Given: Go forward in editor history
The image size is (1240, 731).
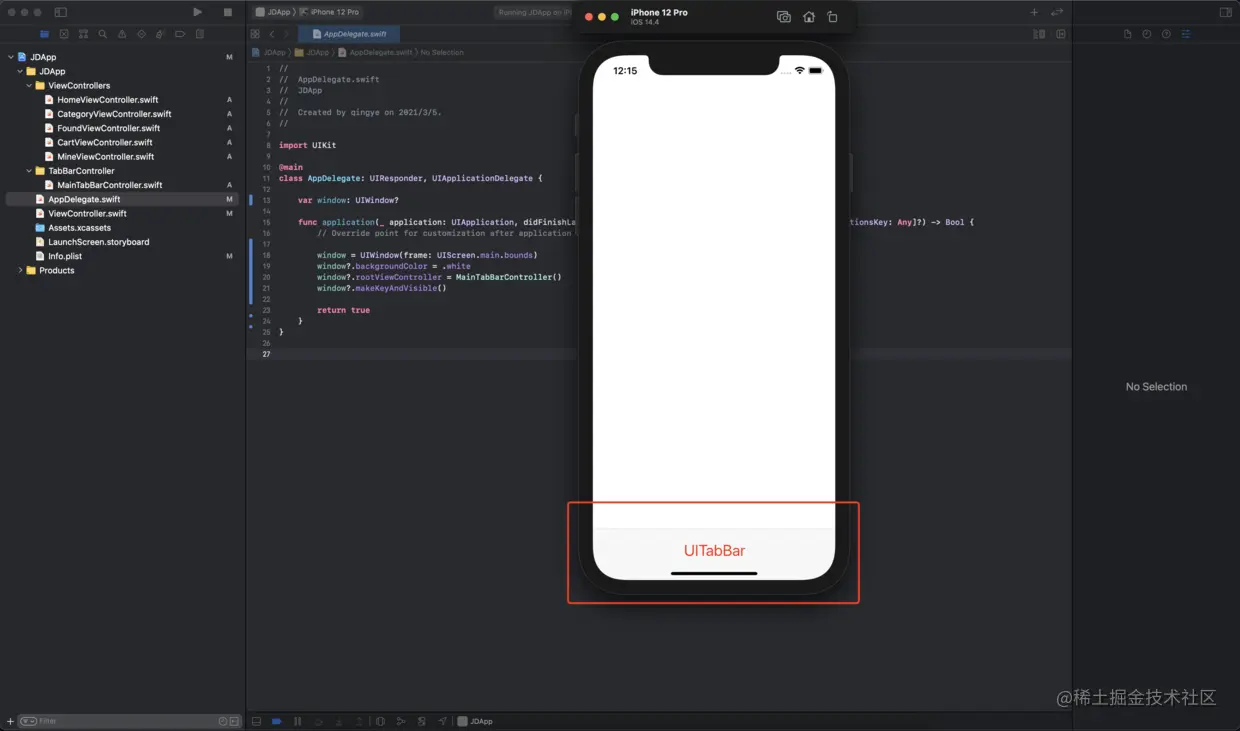Looking at the screenshot, I should point(287,34).
